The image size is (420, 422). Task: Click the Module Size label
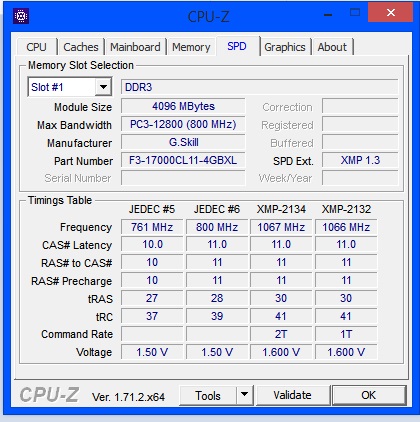coord(83,107)
